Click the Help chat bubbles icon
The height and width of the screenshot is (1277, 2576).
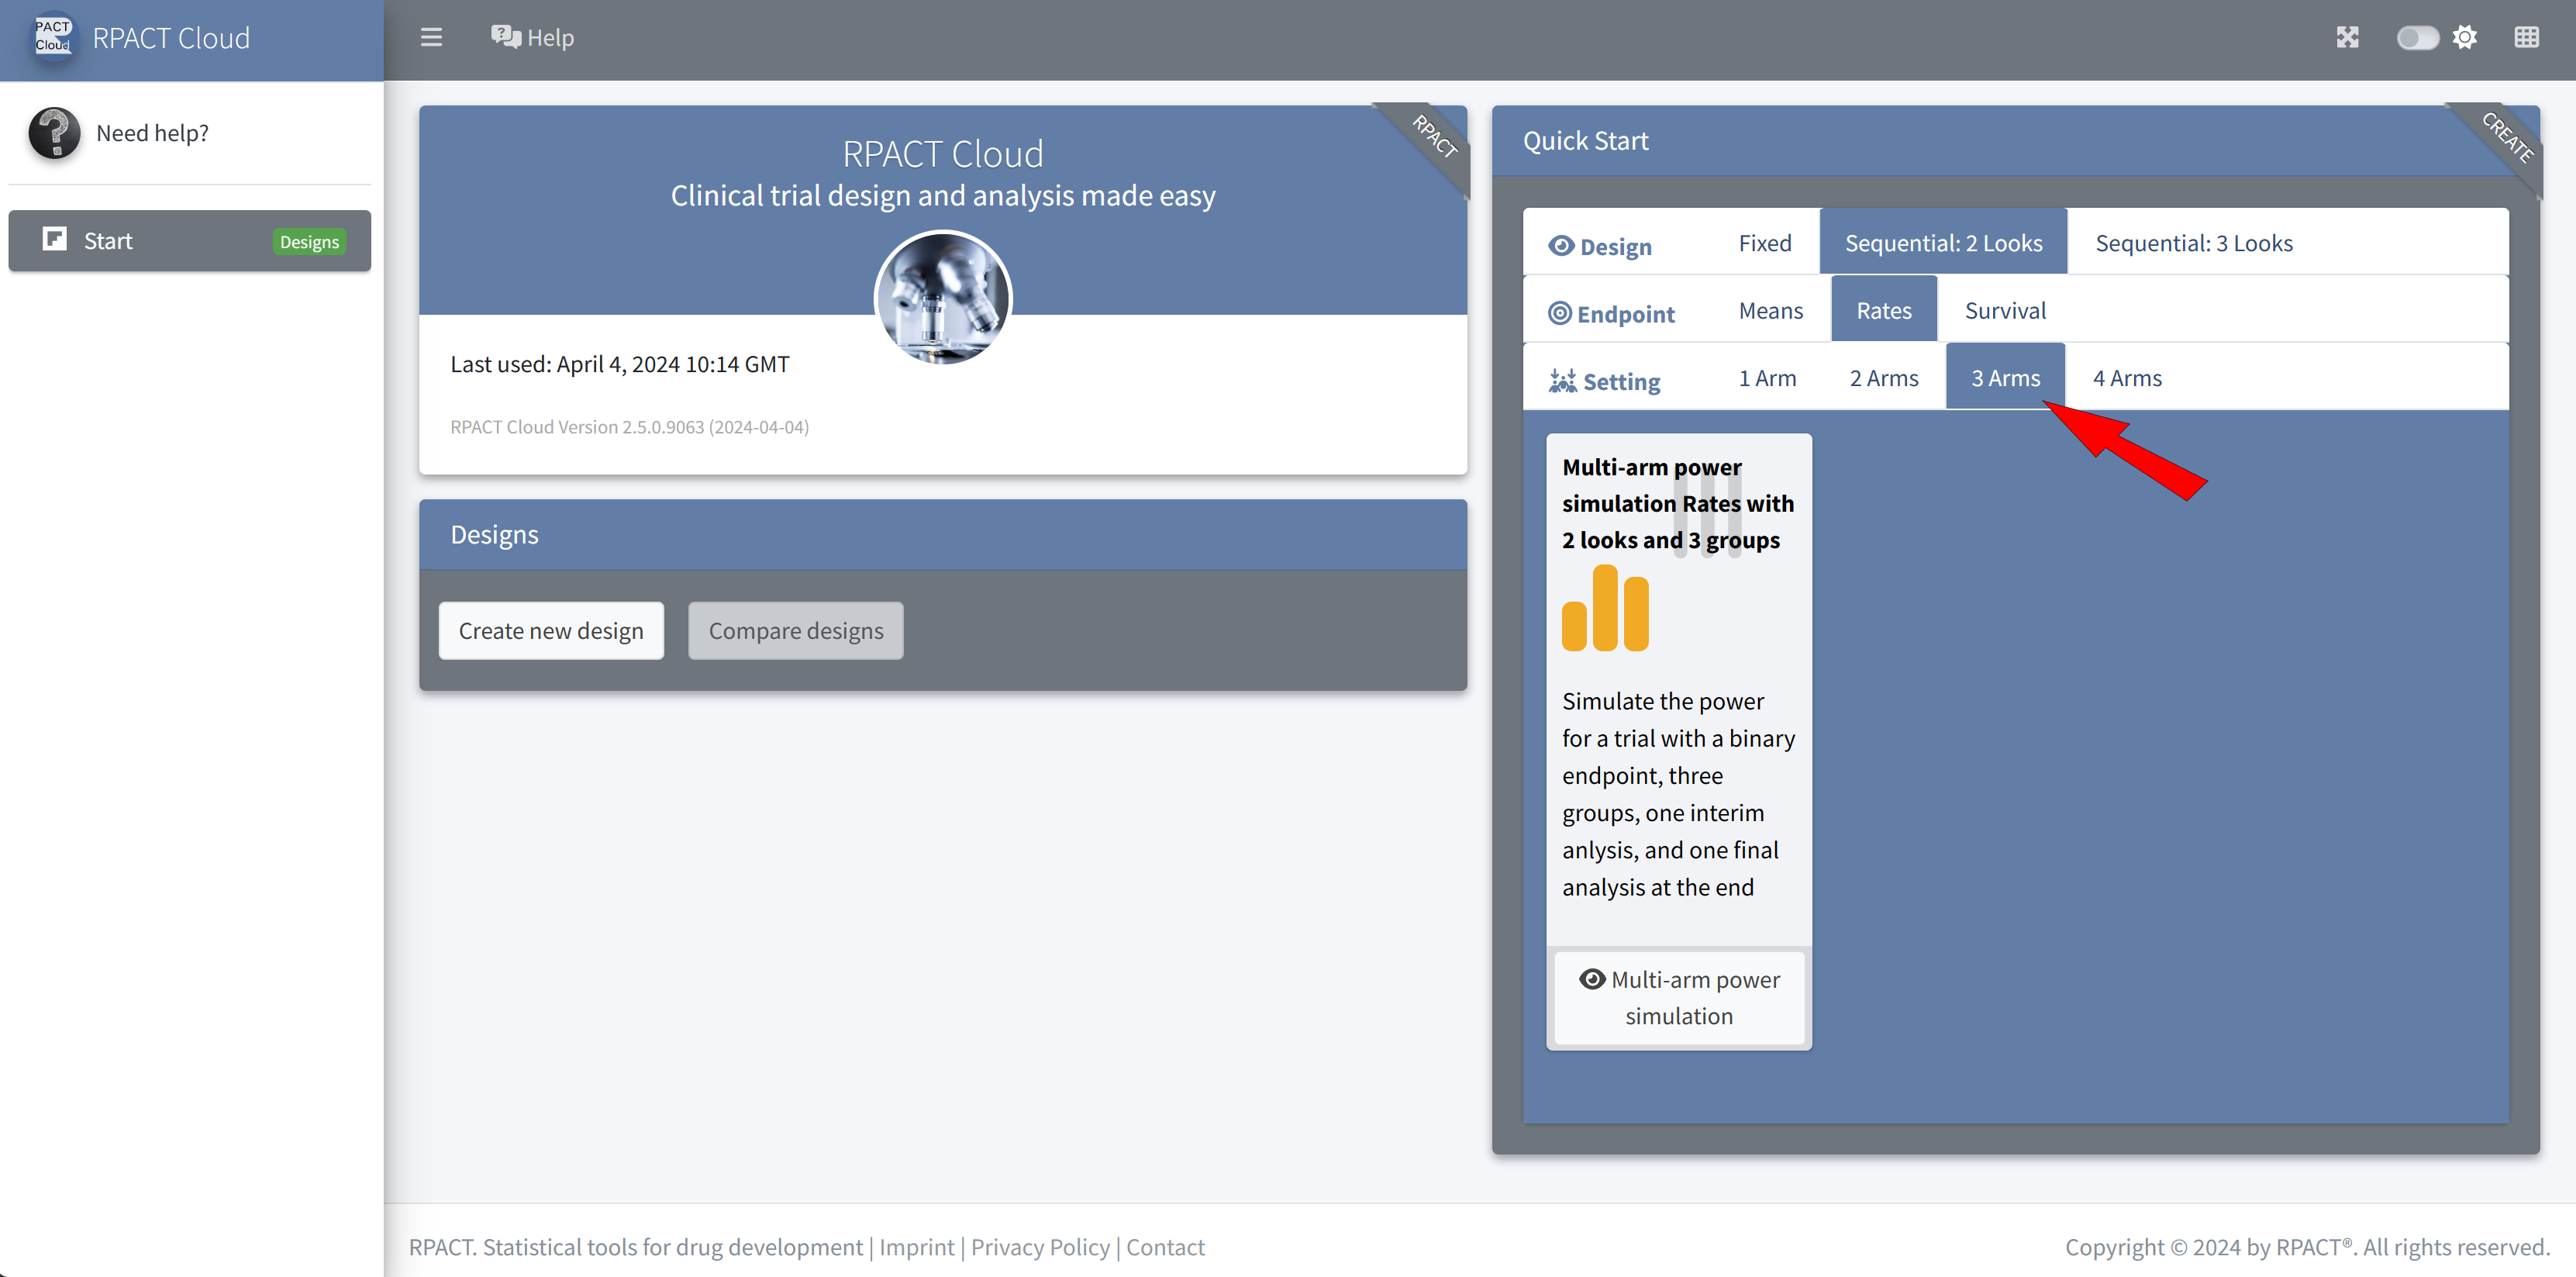505,37
